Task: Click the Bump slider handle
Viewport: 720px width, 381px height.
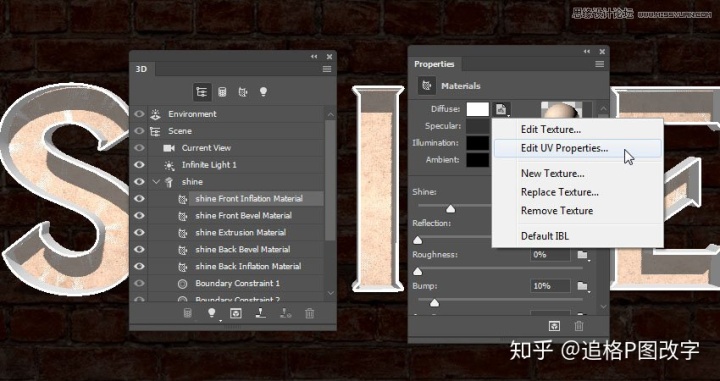Action: pyautogui.click(x=434, y=303)
